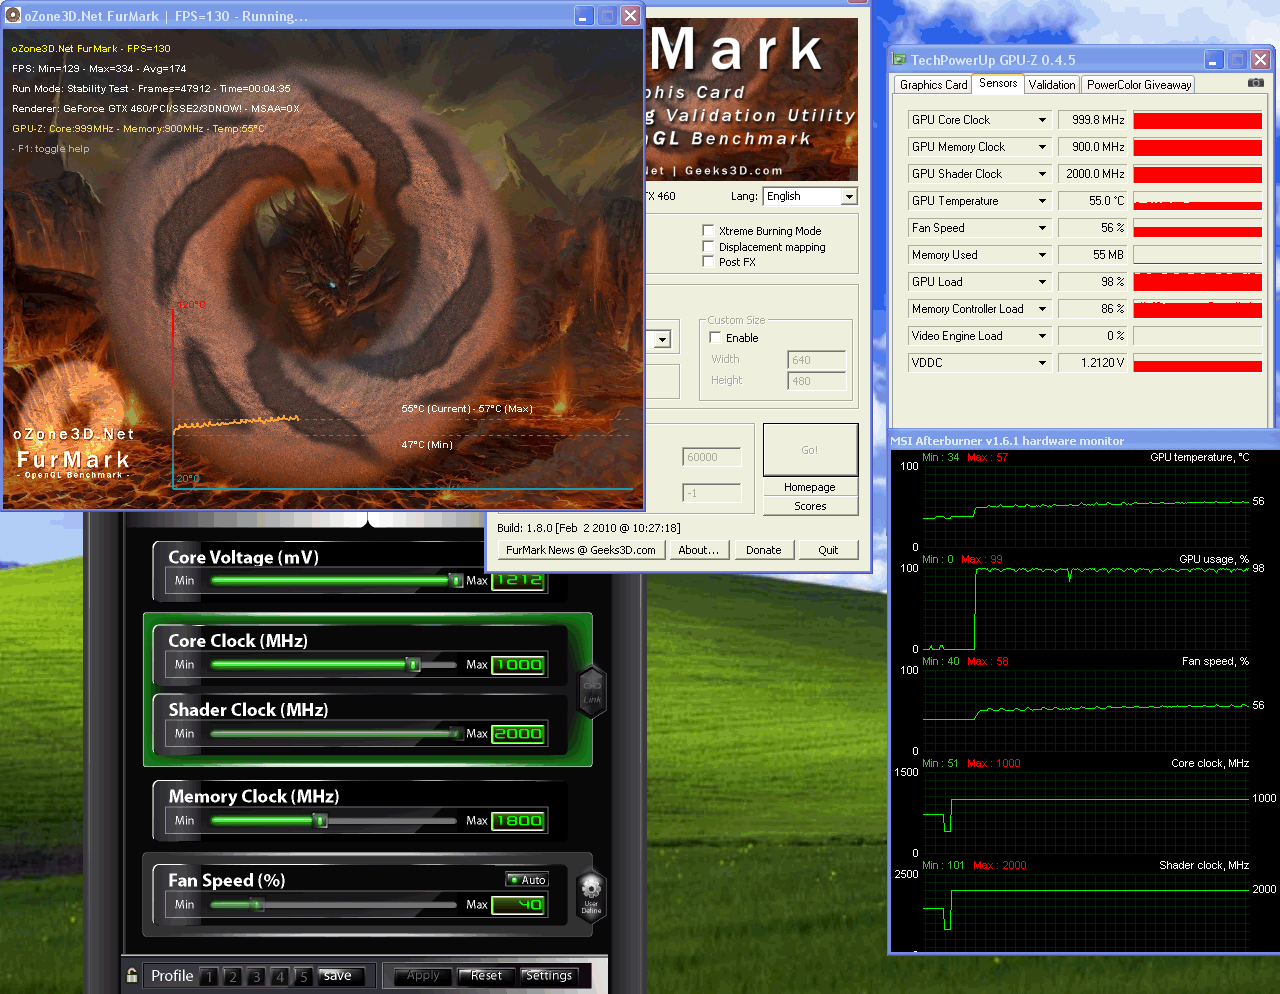Expand VDDC sensor dropdown

(1042, 363)
